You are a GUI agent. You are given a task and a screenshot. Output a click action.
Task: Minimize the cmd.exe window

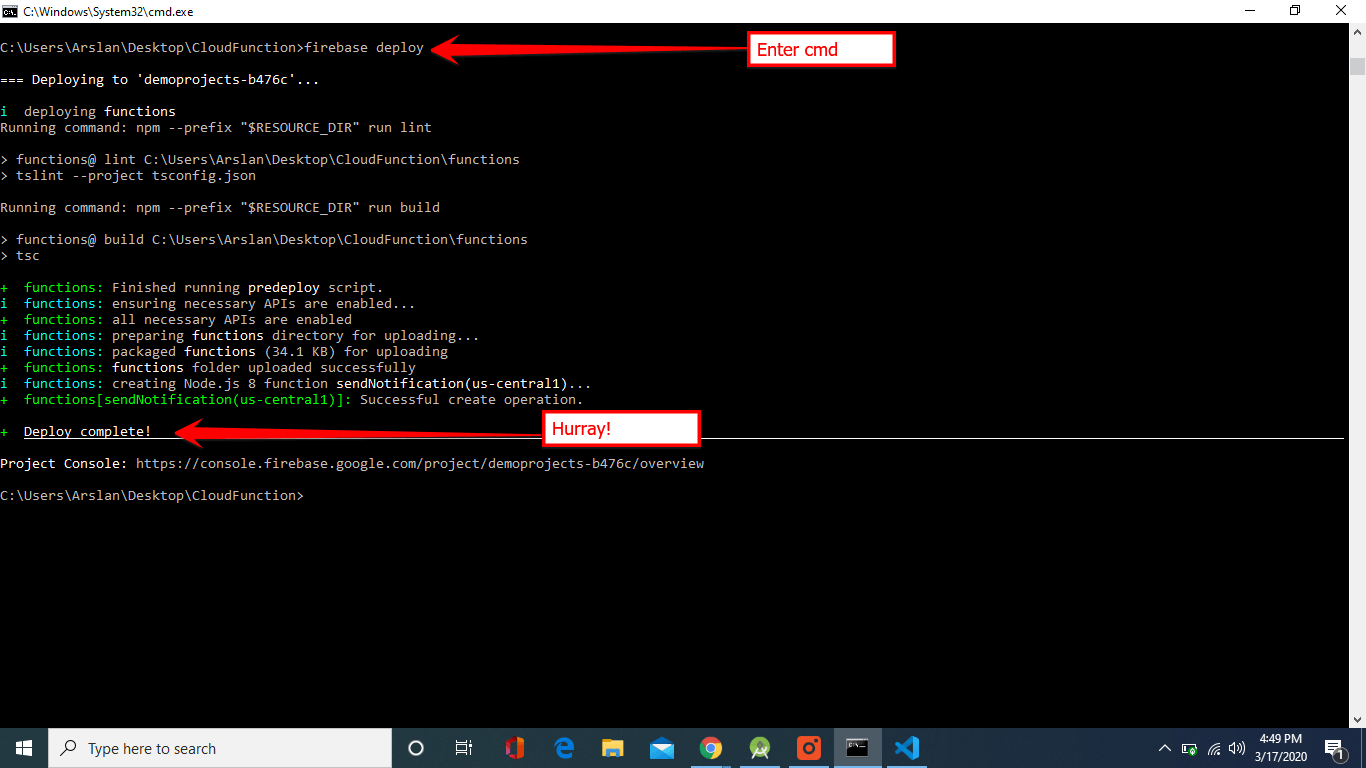click(1250, 11)
